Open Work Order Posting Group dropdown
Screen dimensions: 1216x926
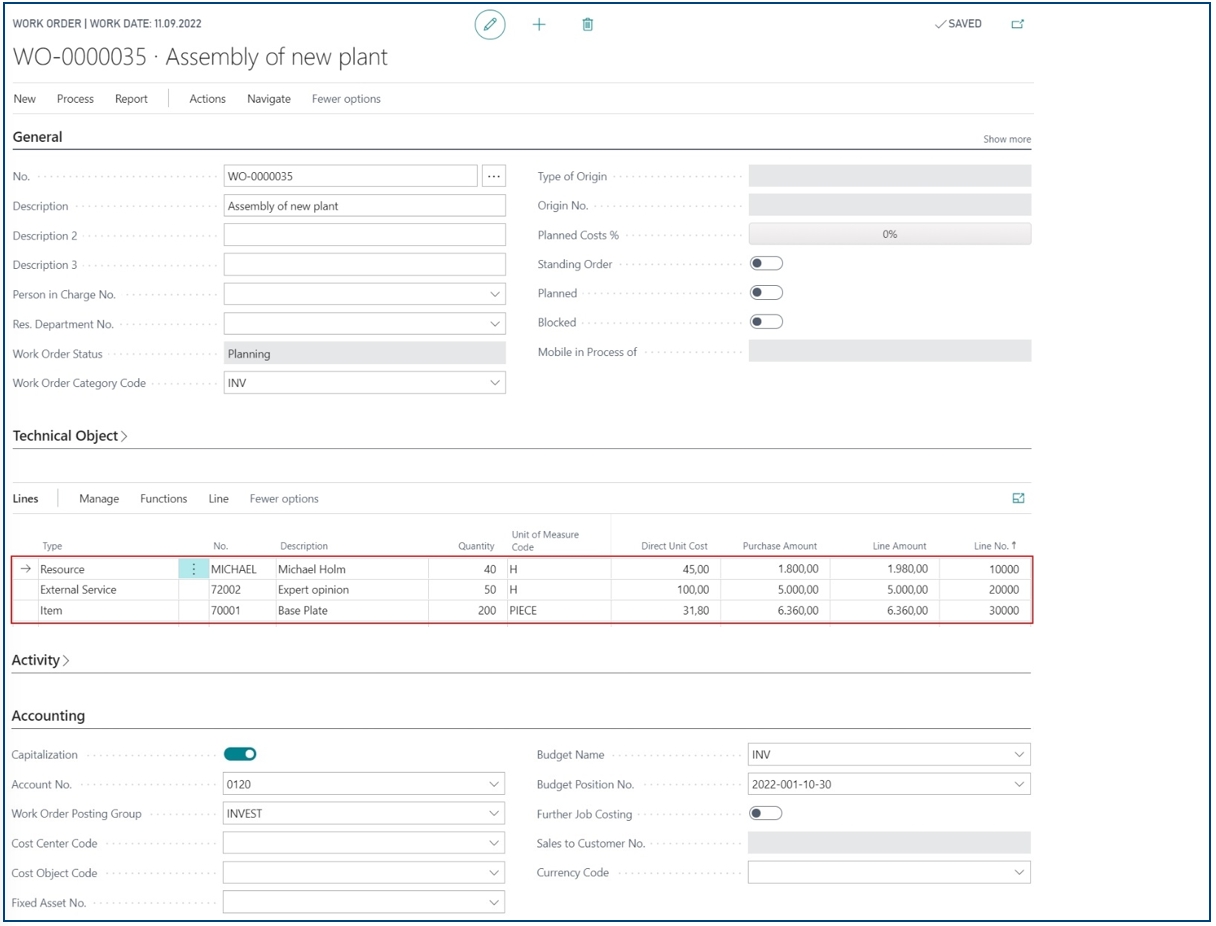(x=495, y=813)
